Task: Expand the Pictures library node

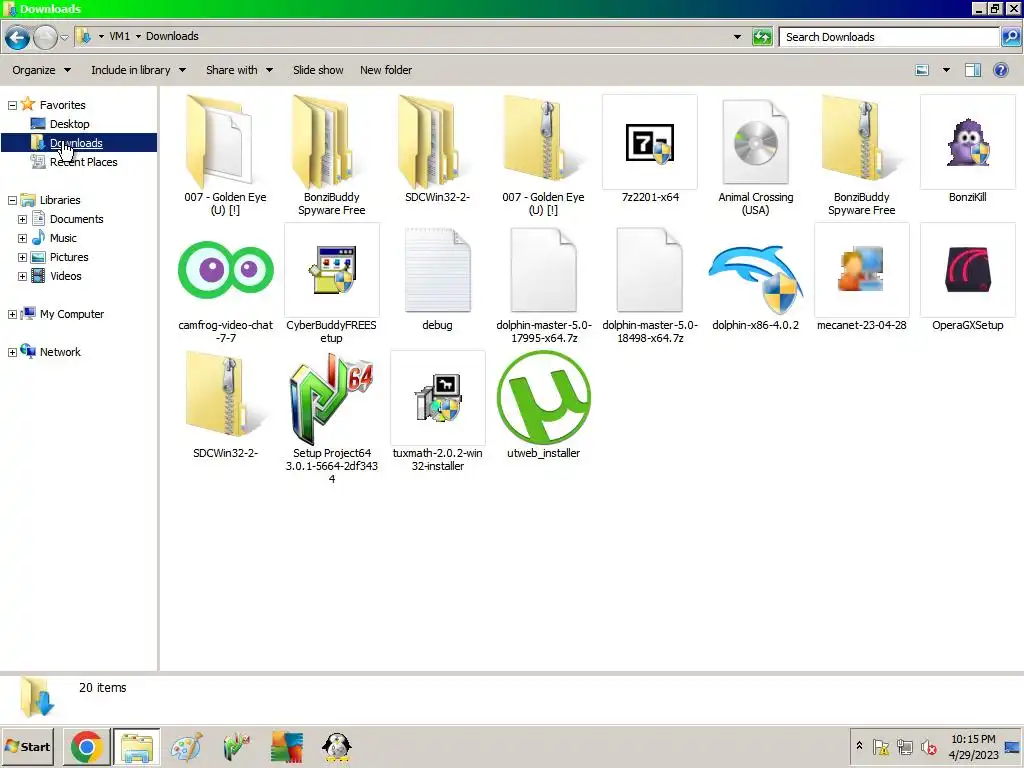Action: click(x=22, y=257)
